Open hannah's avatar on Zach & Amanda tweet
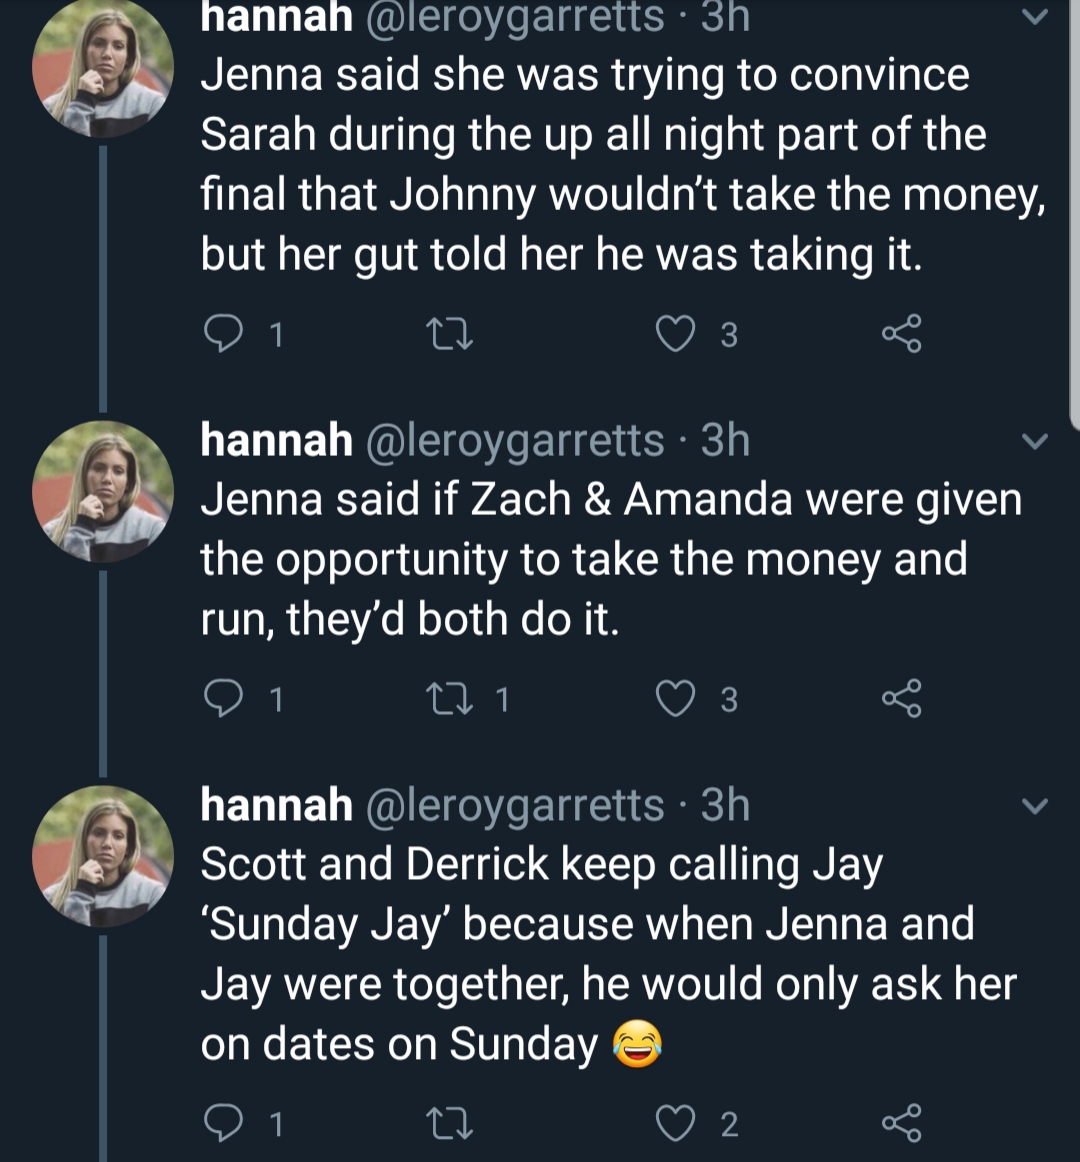 (x=103, y=491)
